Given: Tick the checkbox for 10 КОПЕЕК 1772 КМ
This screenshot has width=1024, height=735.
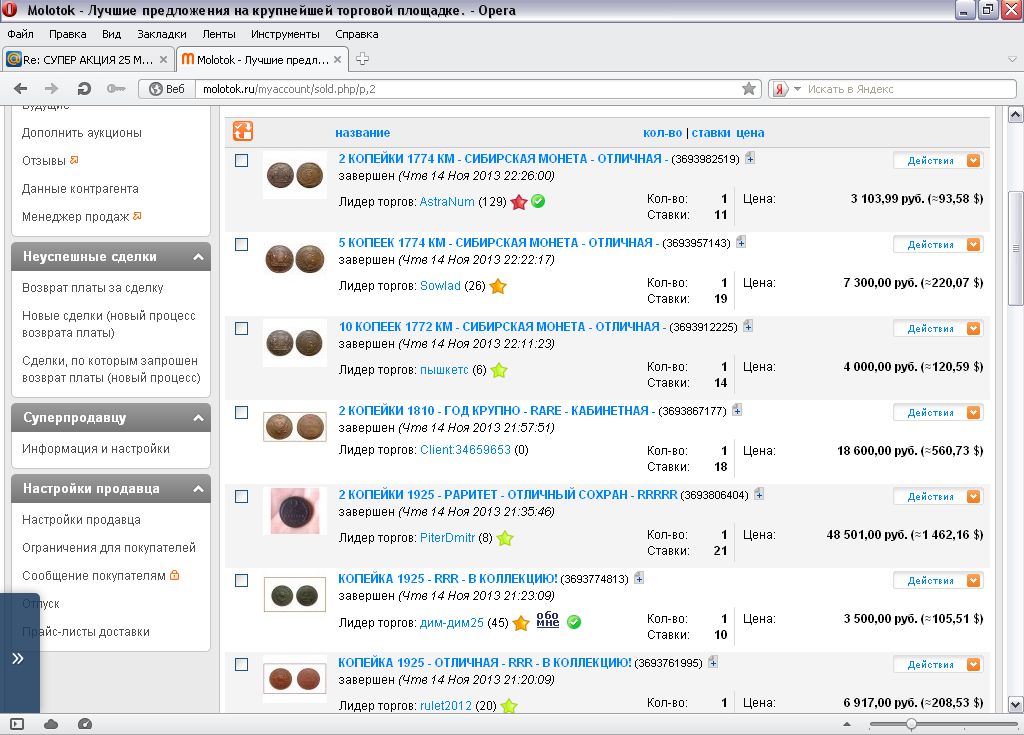Looking at the screenshot, I should (x=242, y=328).
